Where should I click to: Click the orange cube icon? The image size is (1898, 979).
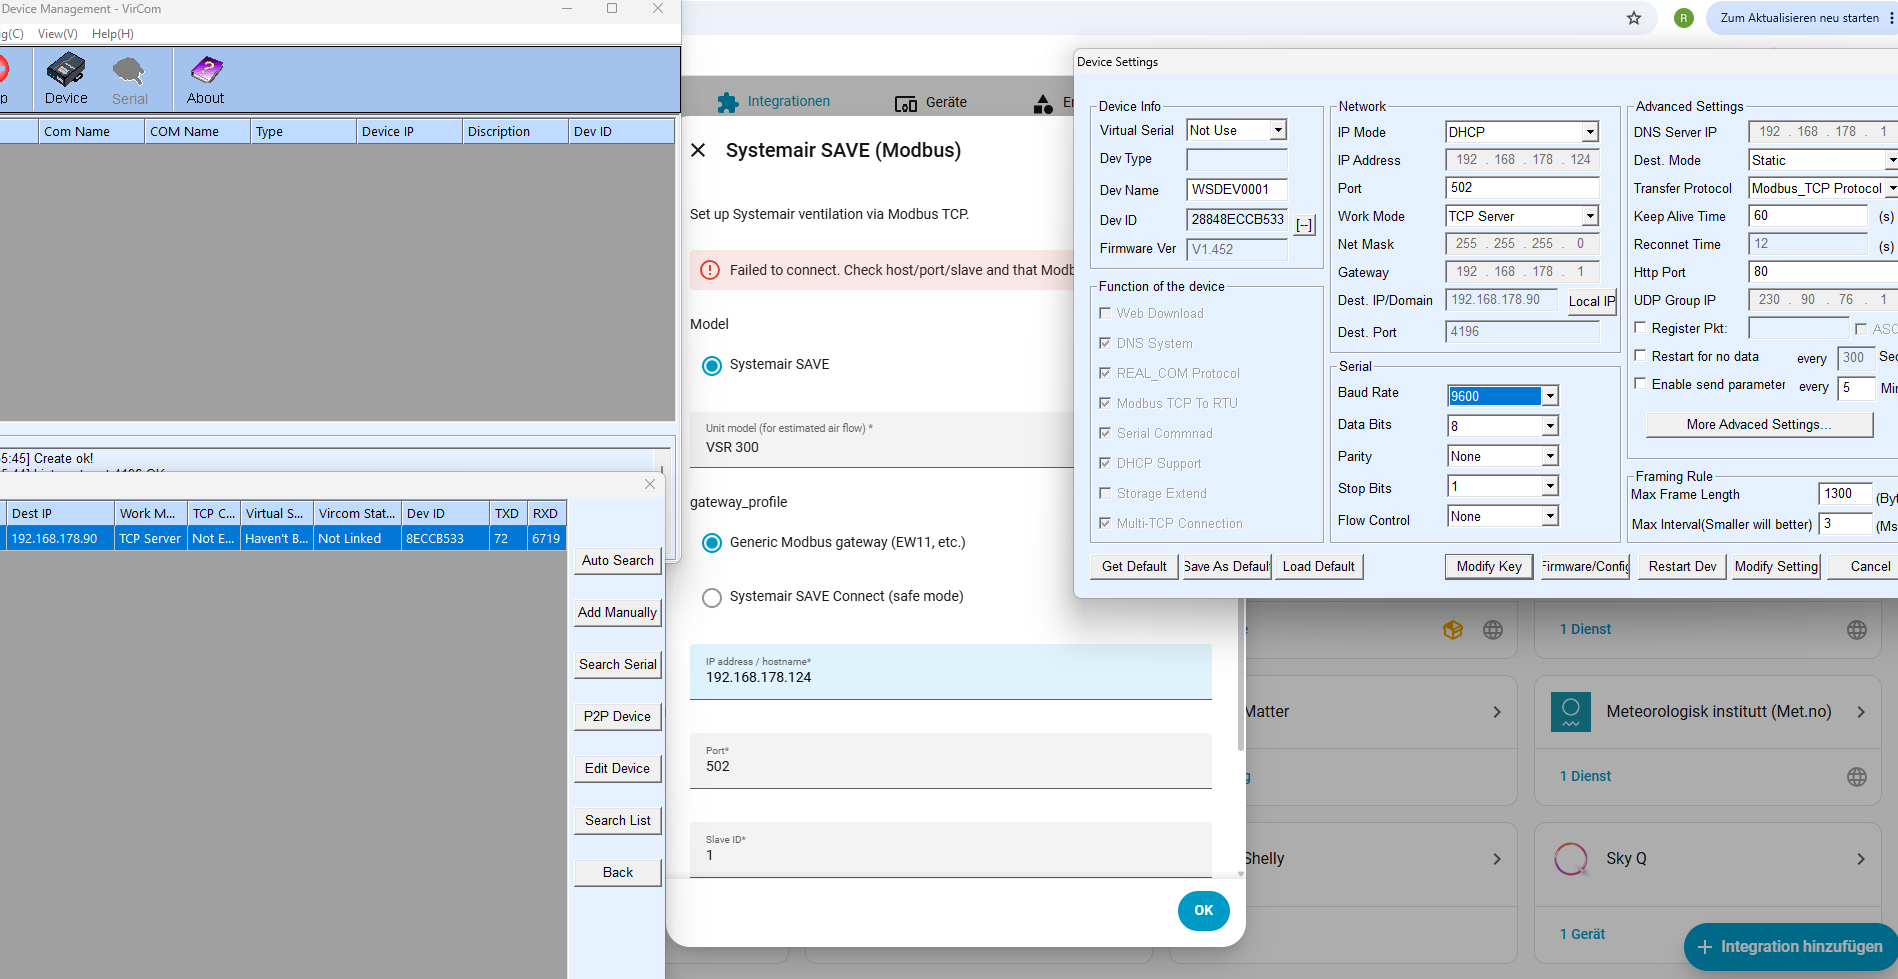coord(1453,630)
